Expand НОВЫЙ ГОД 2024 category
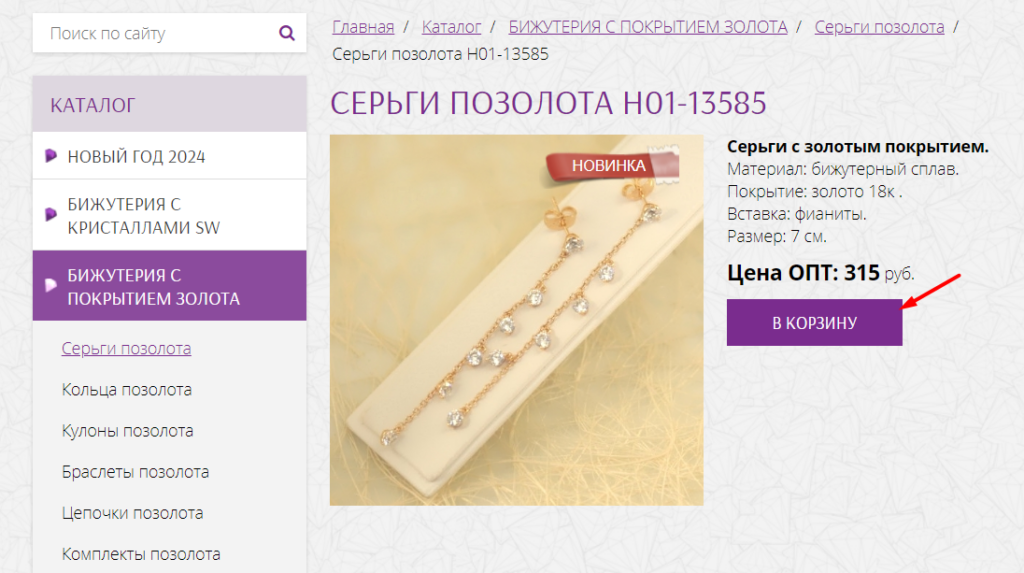The image size is (1024, 573). coord(169,156)
